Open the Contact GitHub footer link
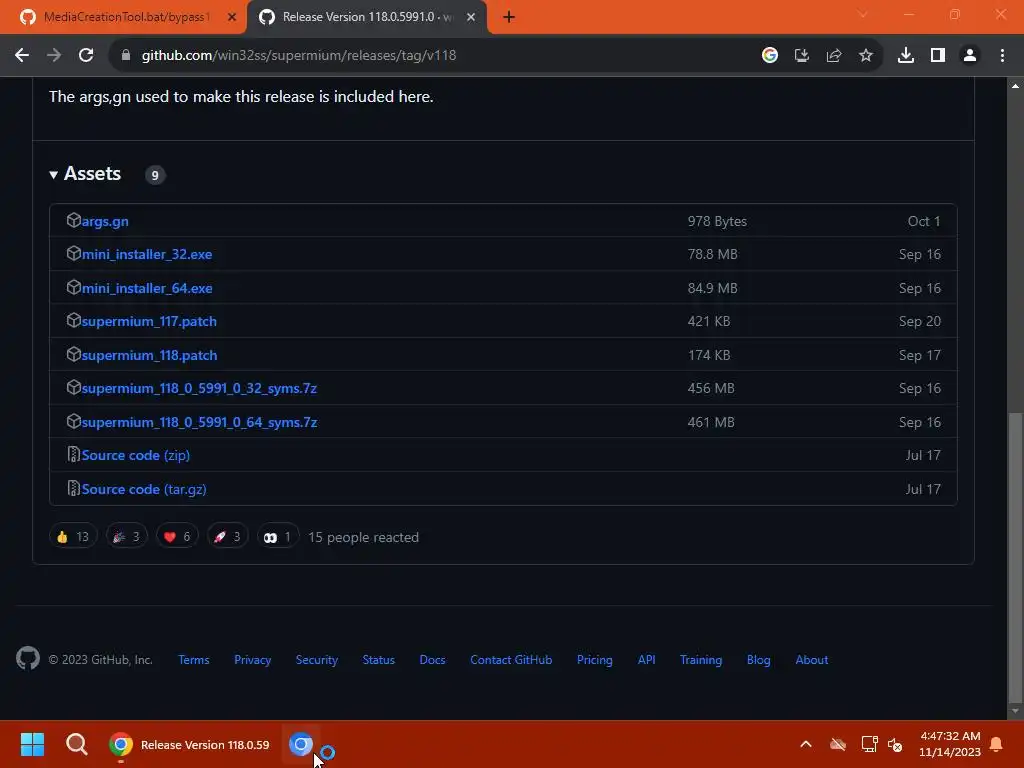Viewport: 1024px width, 768px height. (511, 660)
